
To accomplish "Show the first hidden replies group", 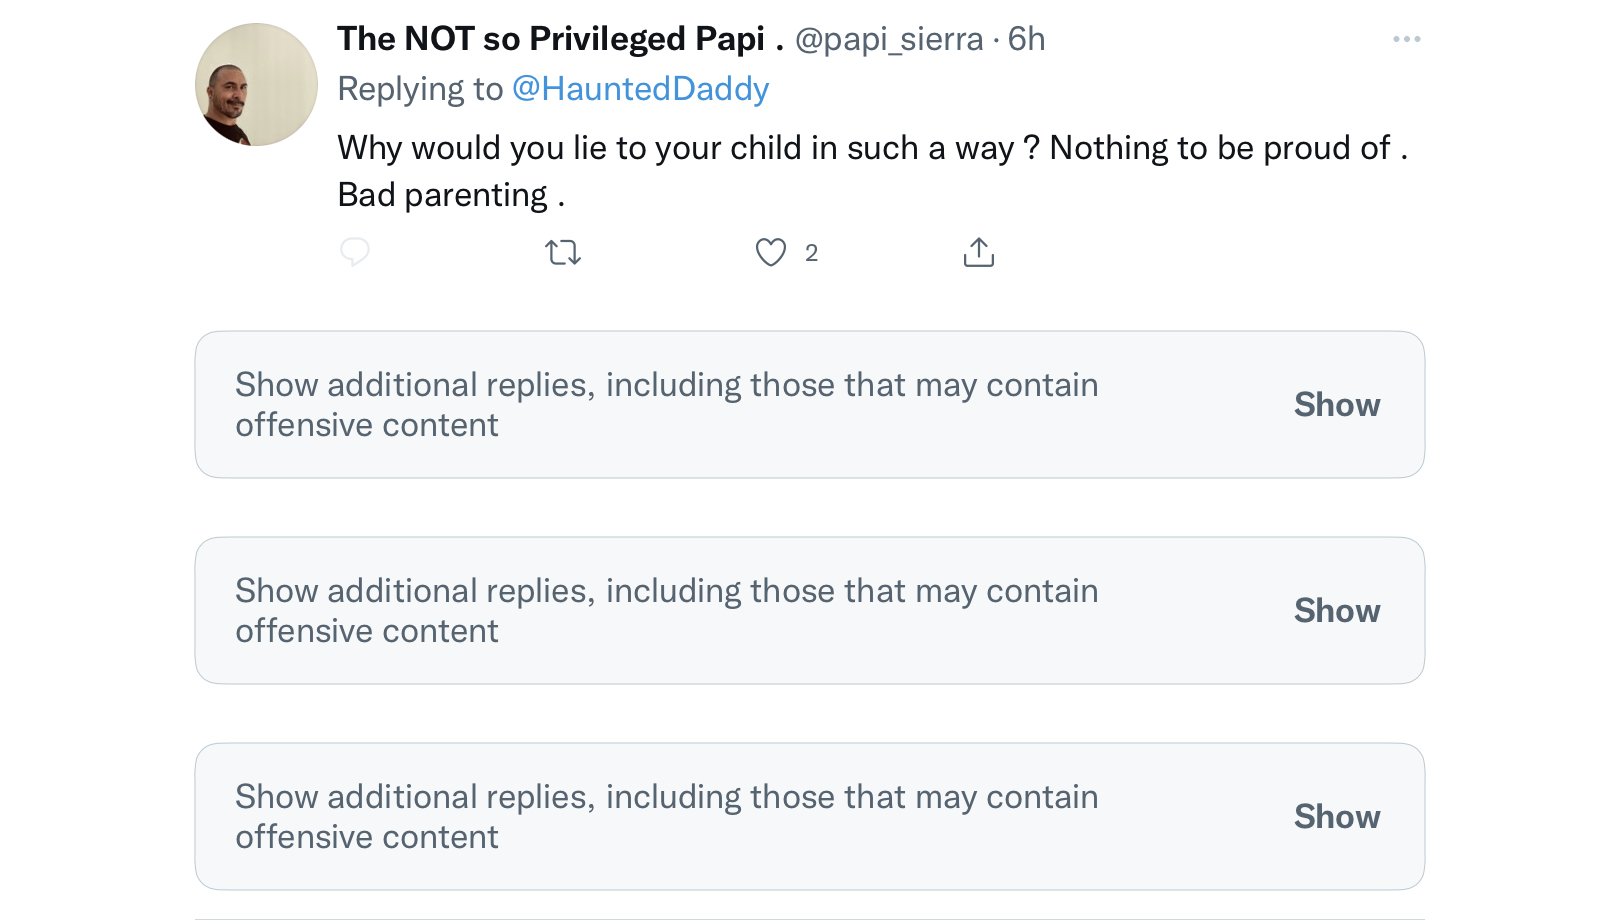I will 1337,405.
